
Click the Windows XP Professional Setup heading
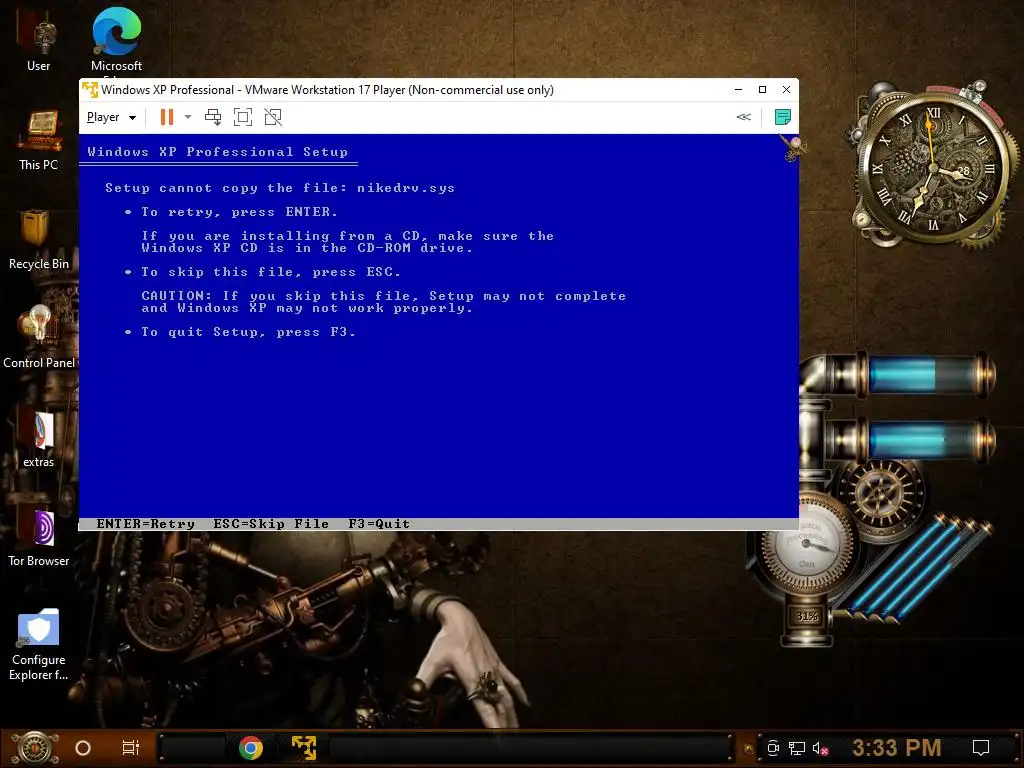point(217,152)
